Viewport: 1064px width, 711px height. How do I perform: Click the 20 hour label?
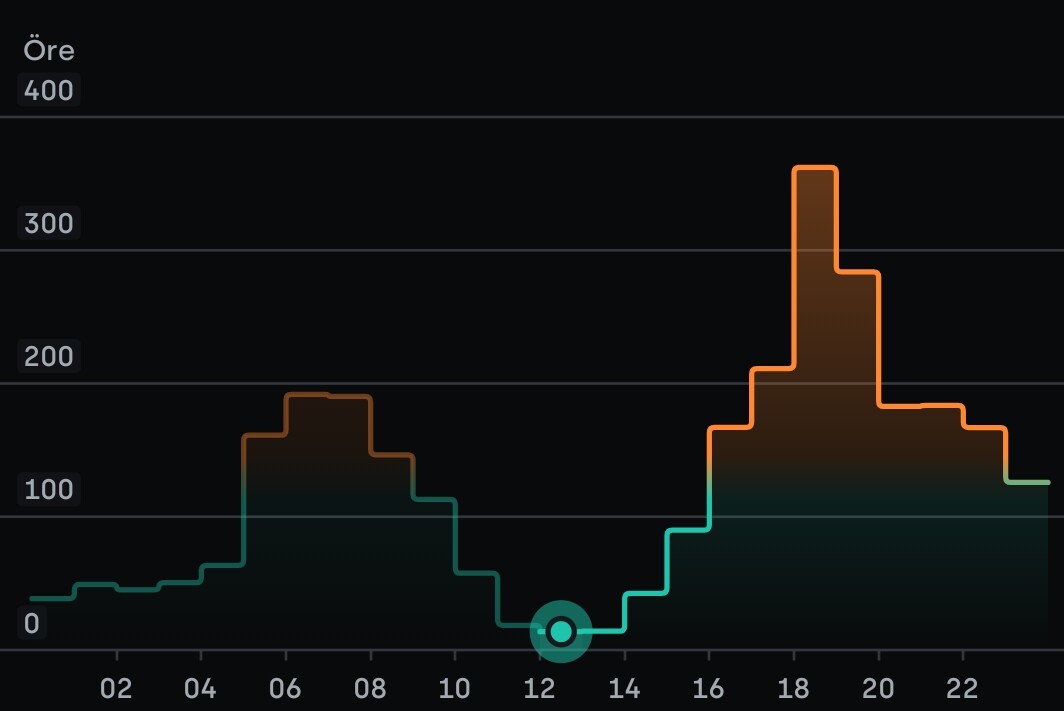(x=878, y=689)
